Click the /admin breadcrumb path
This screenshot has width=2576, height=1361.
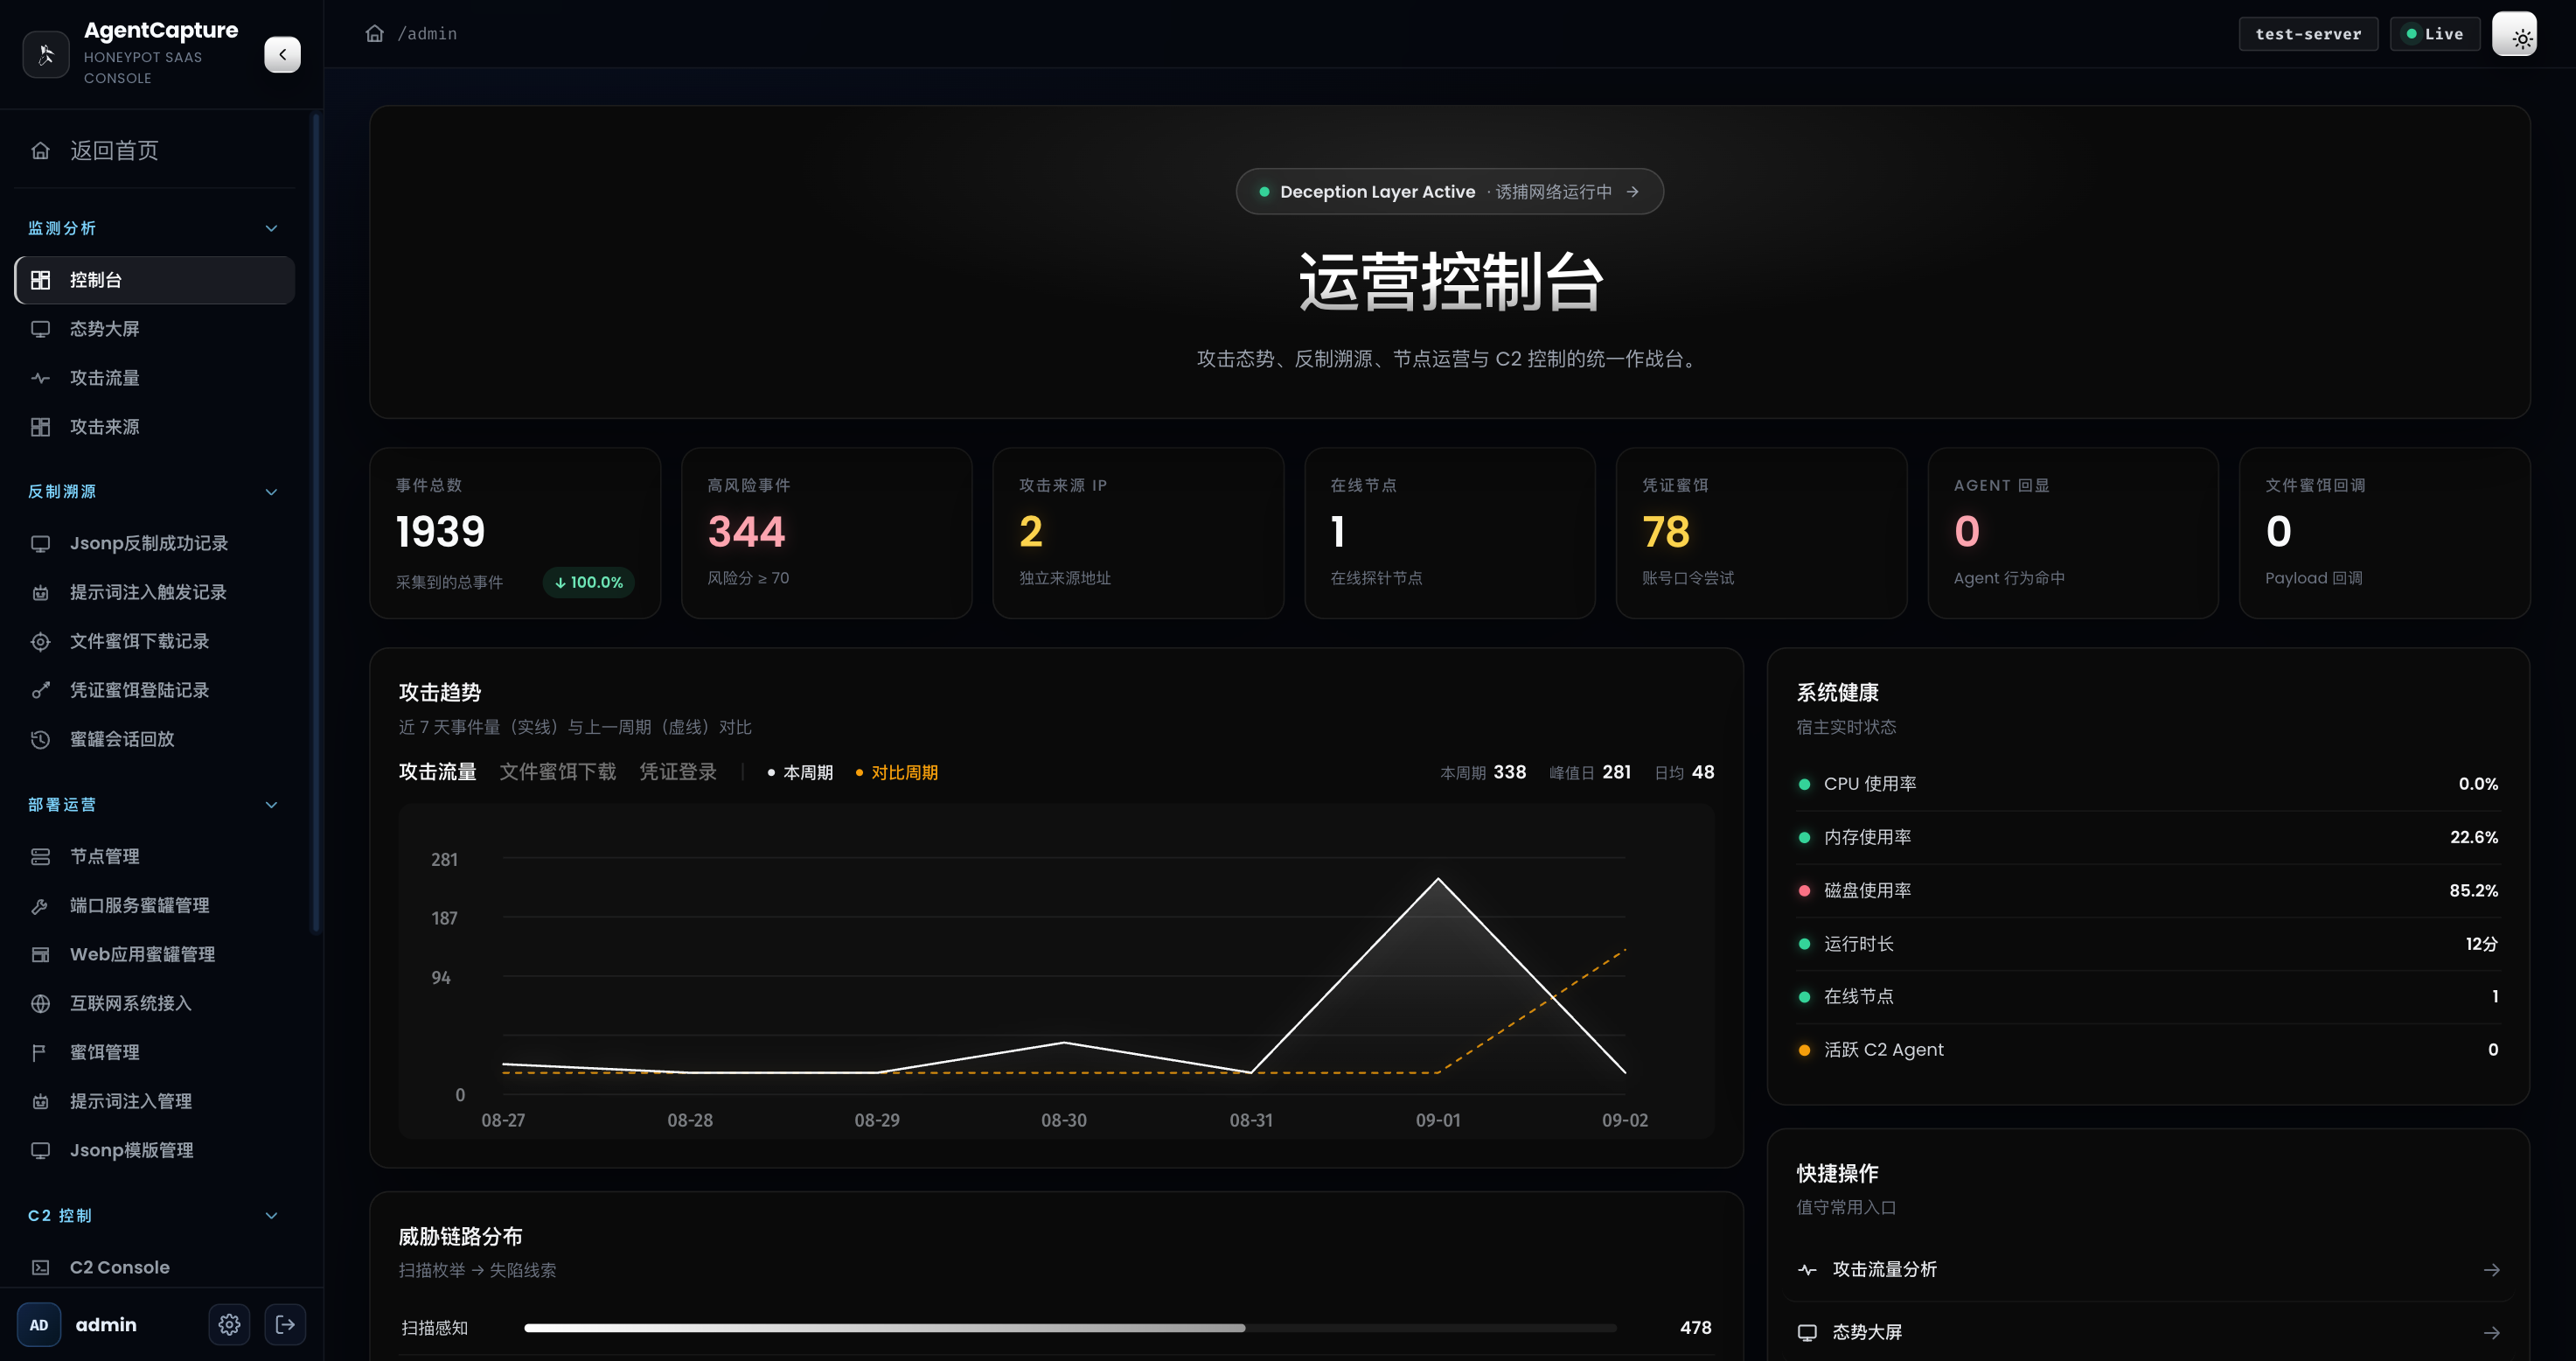click(x=427, y=33)
